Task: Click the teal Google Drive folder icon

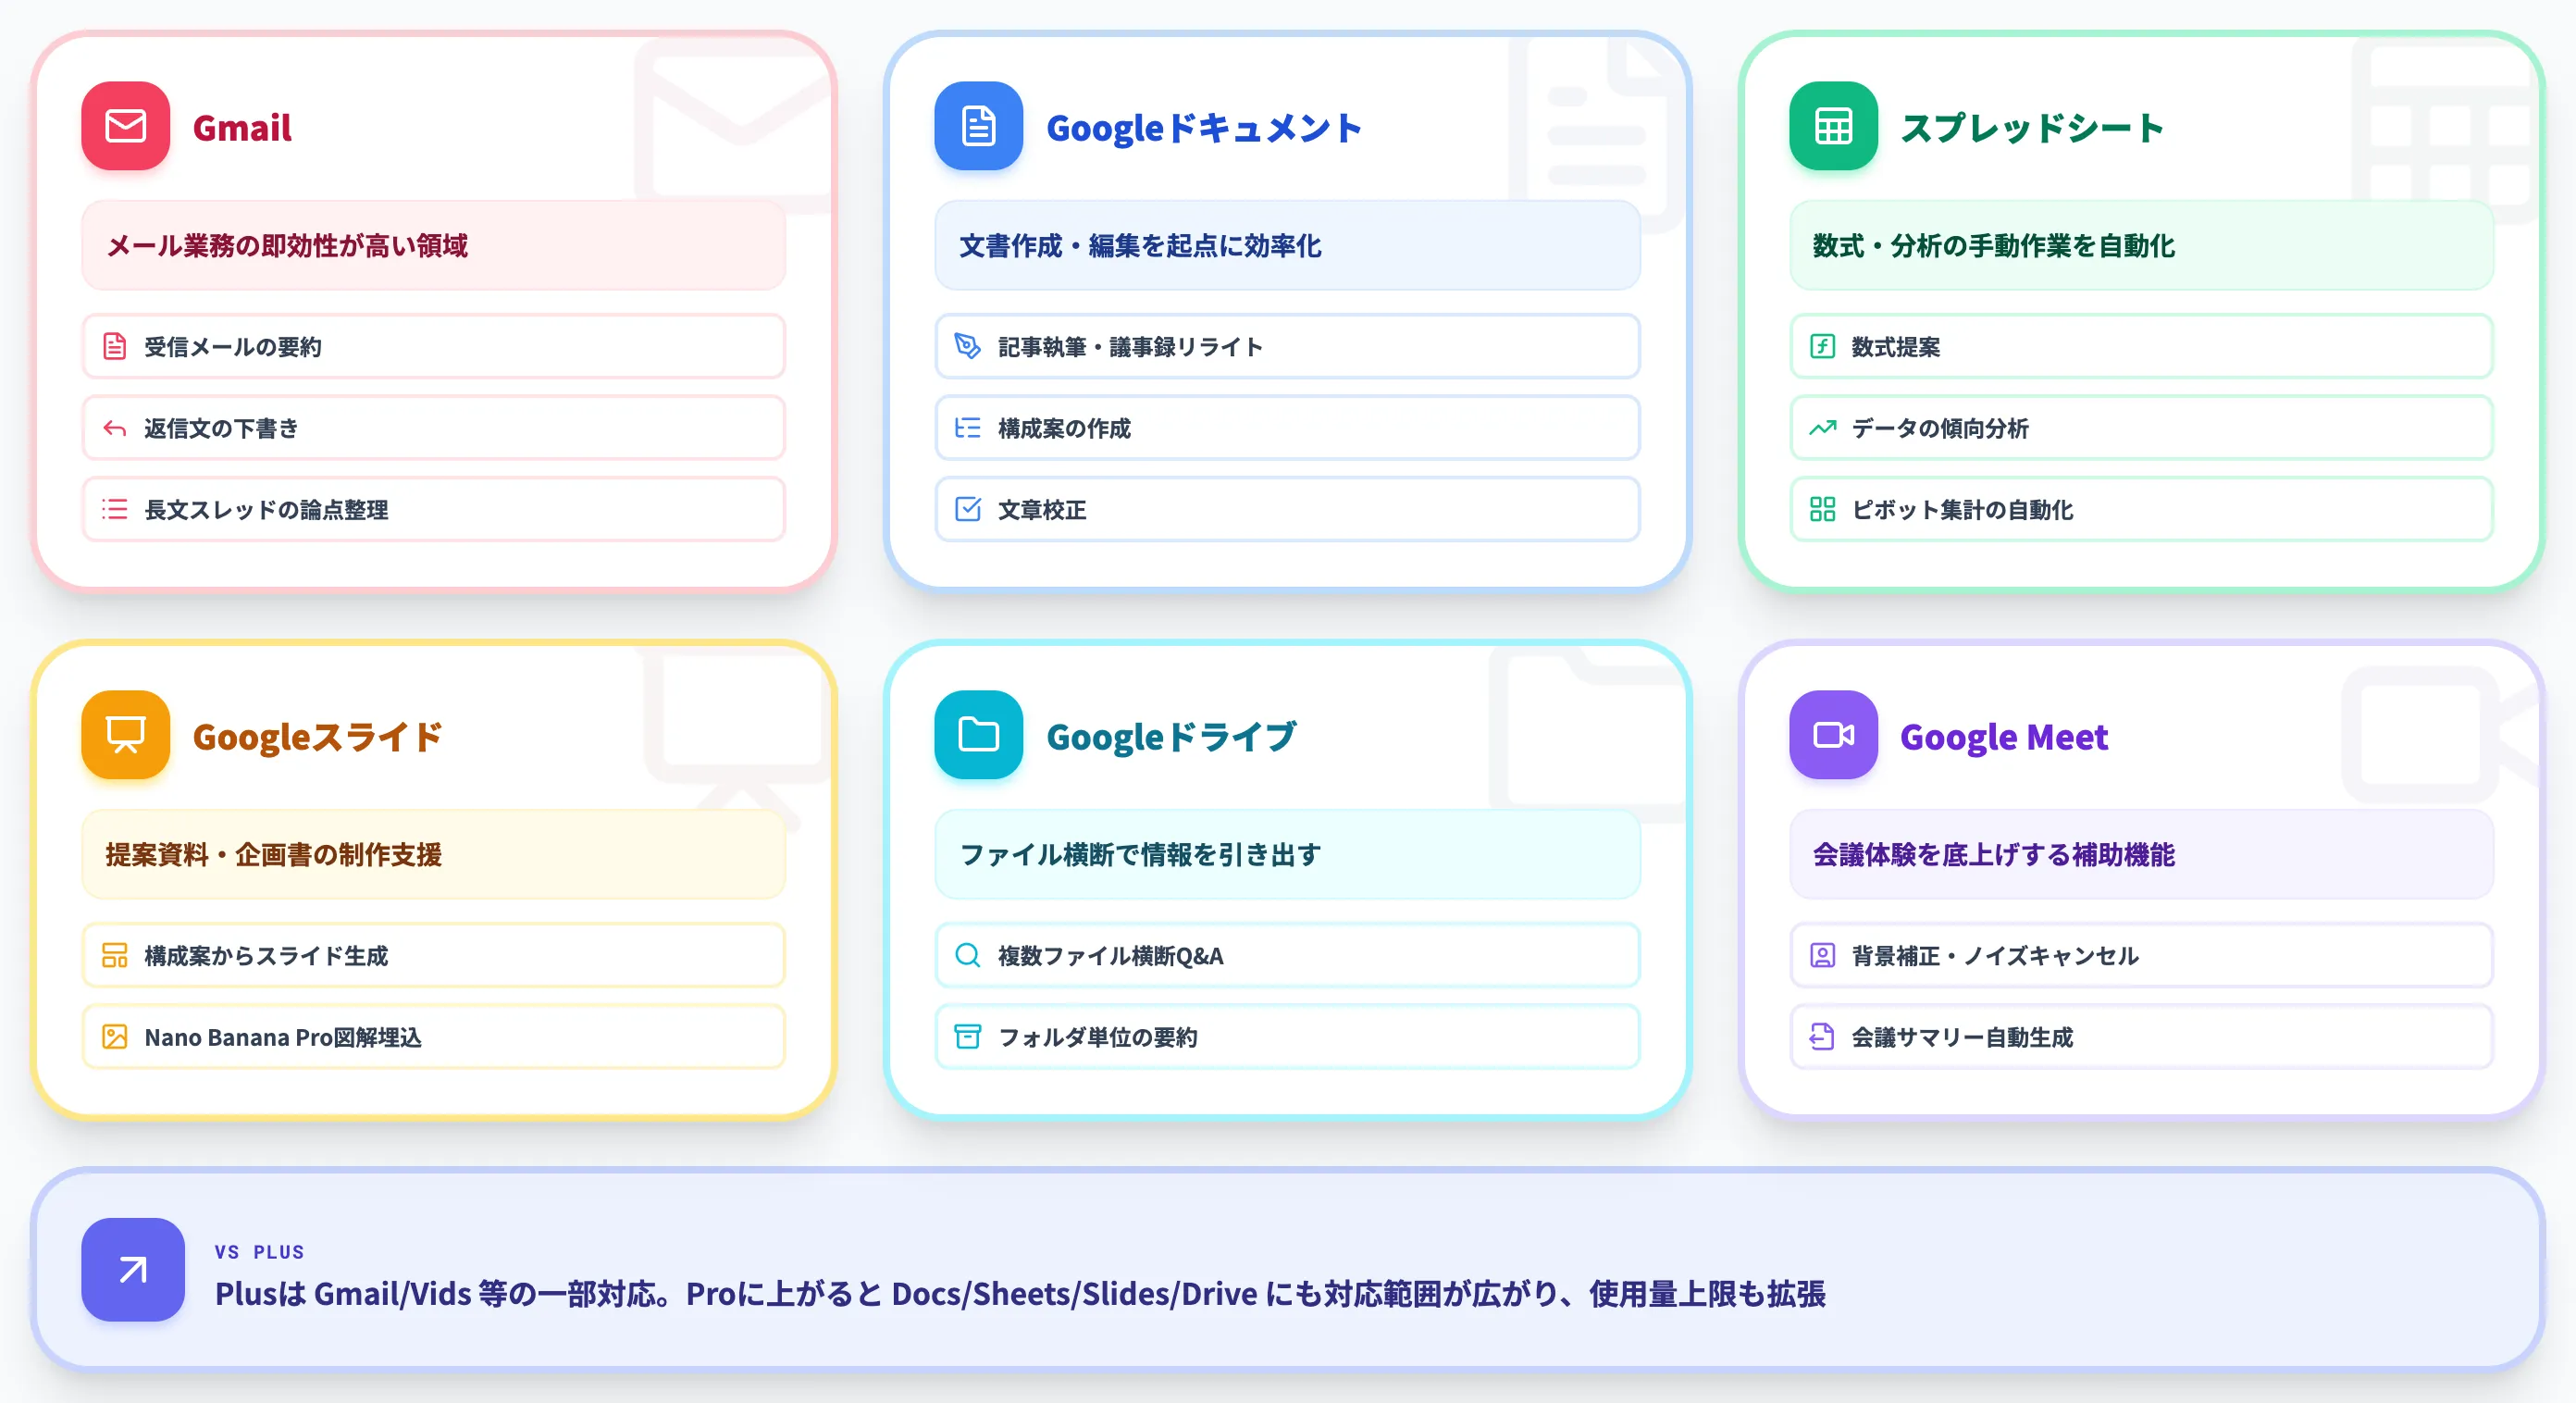Action: tap(978, 735)
